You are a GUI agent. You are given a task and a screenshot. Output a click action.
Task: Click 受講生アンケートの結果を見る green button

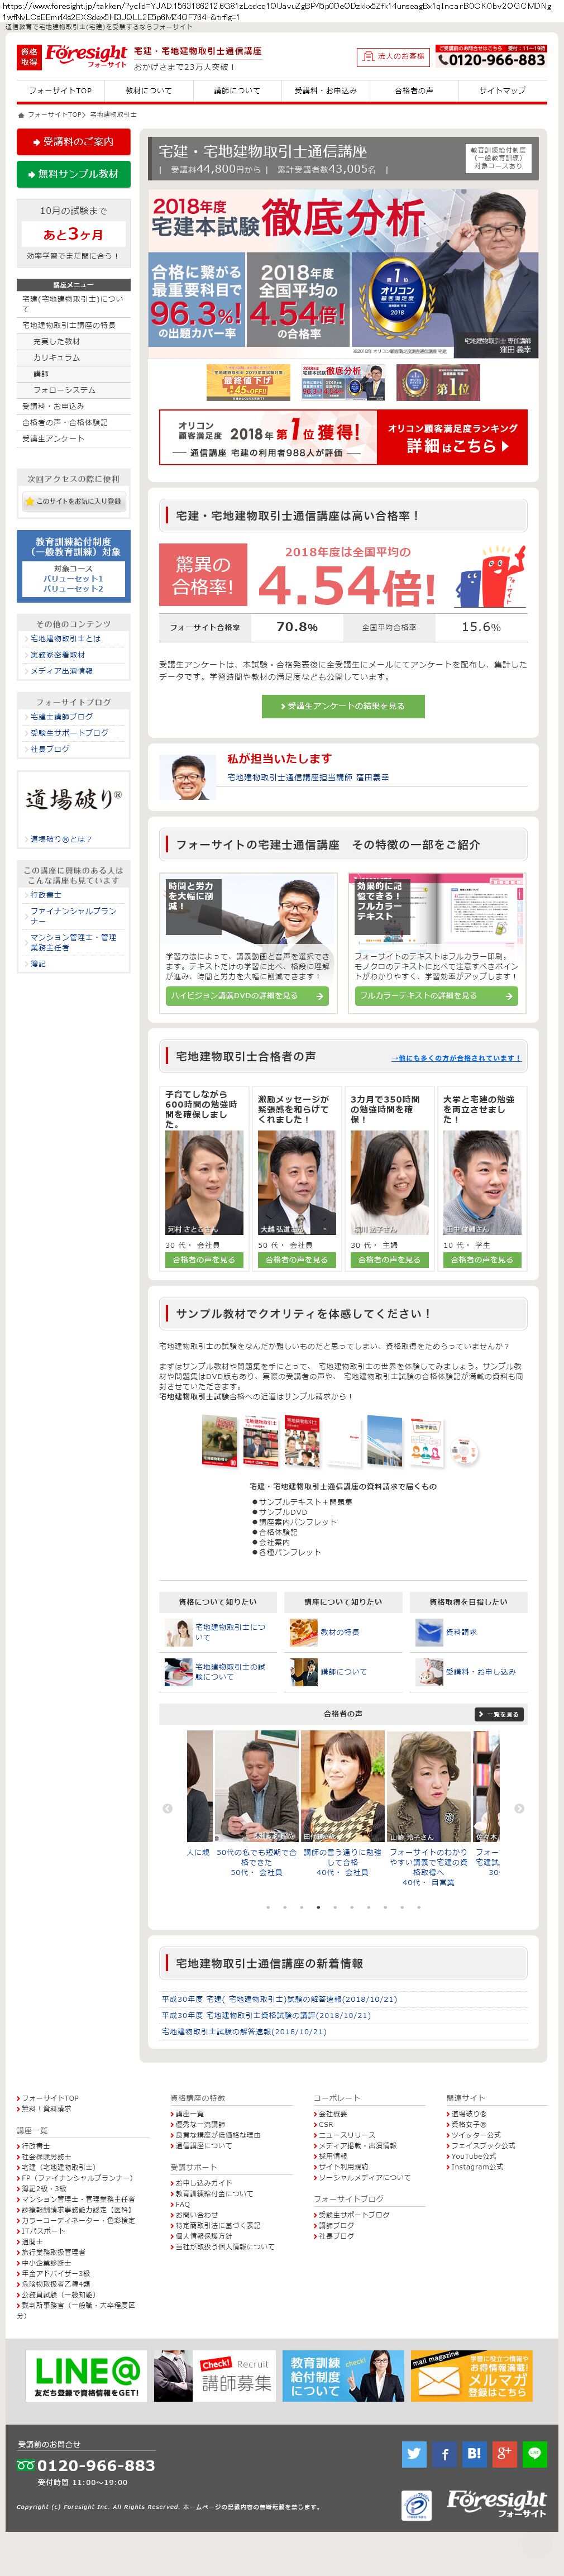pyautogui.click(x=343, y=706)
